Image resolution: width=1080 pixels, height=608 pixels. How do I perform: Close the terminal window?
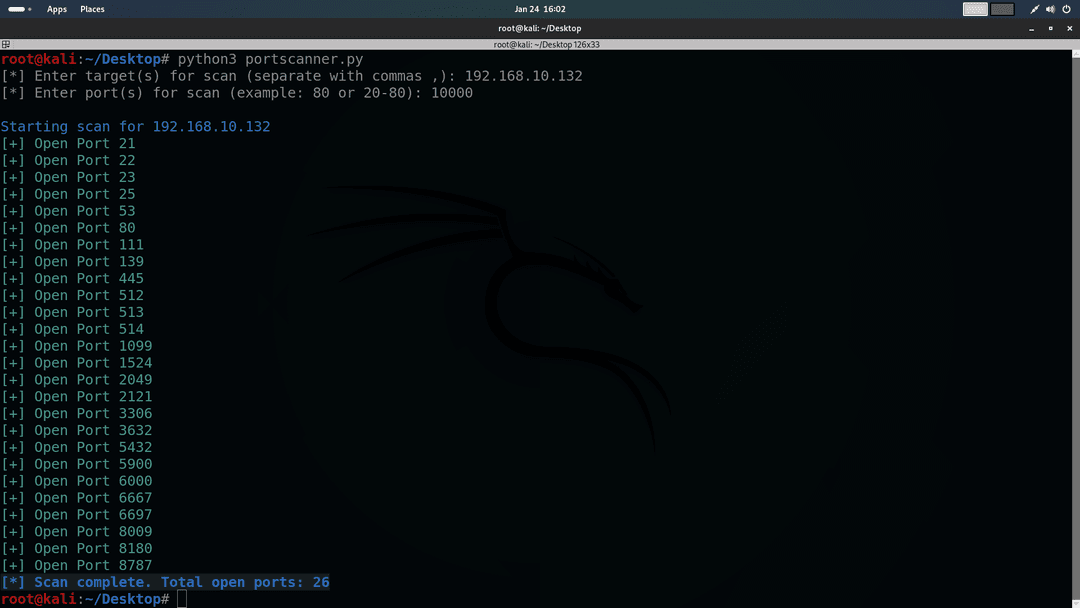1068,28
